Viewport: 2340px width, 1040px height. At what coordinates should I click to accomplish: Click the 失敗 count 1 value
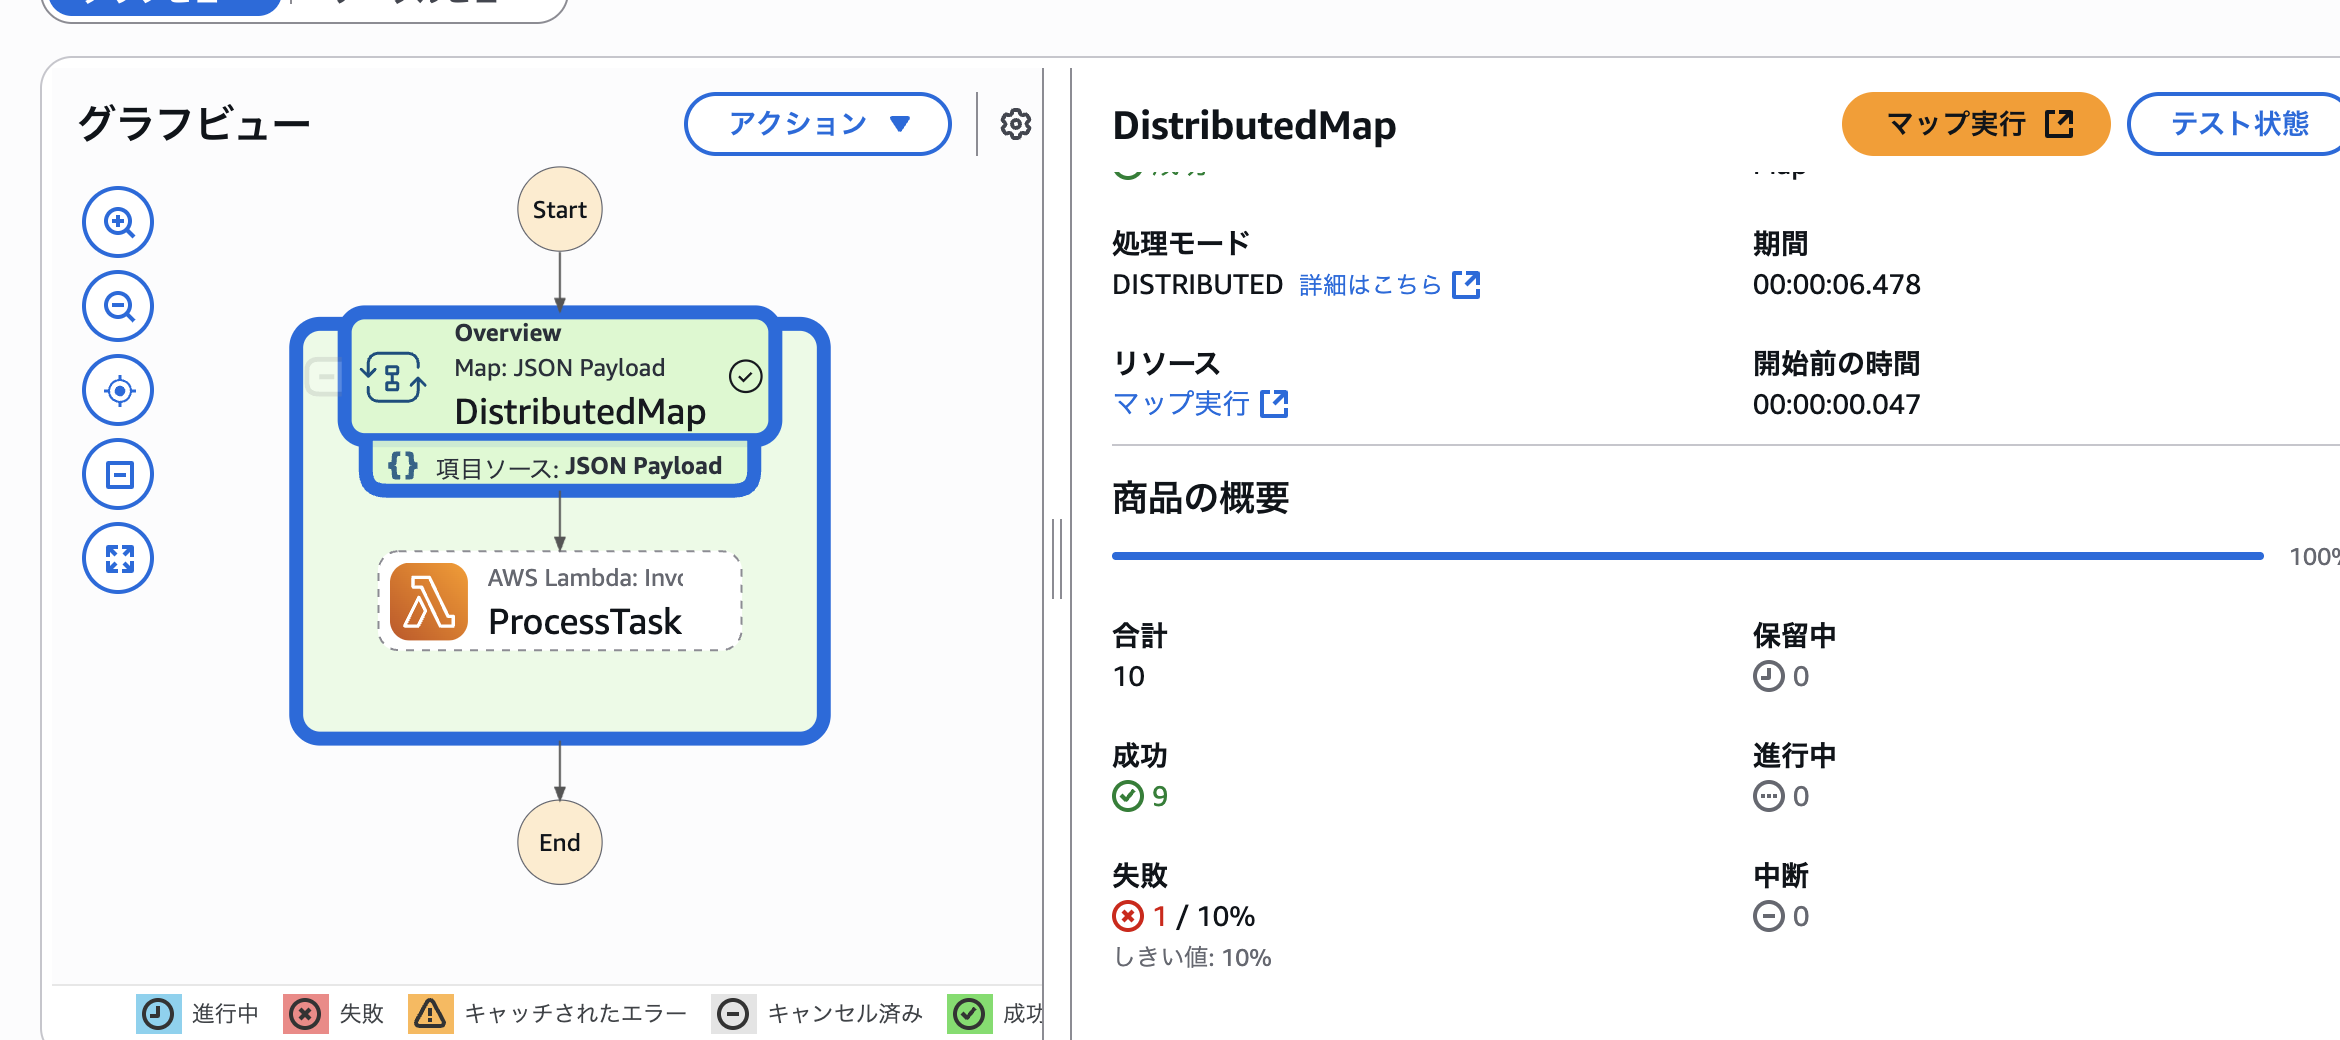[x=1160, y=916]
